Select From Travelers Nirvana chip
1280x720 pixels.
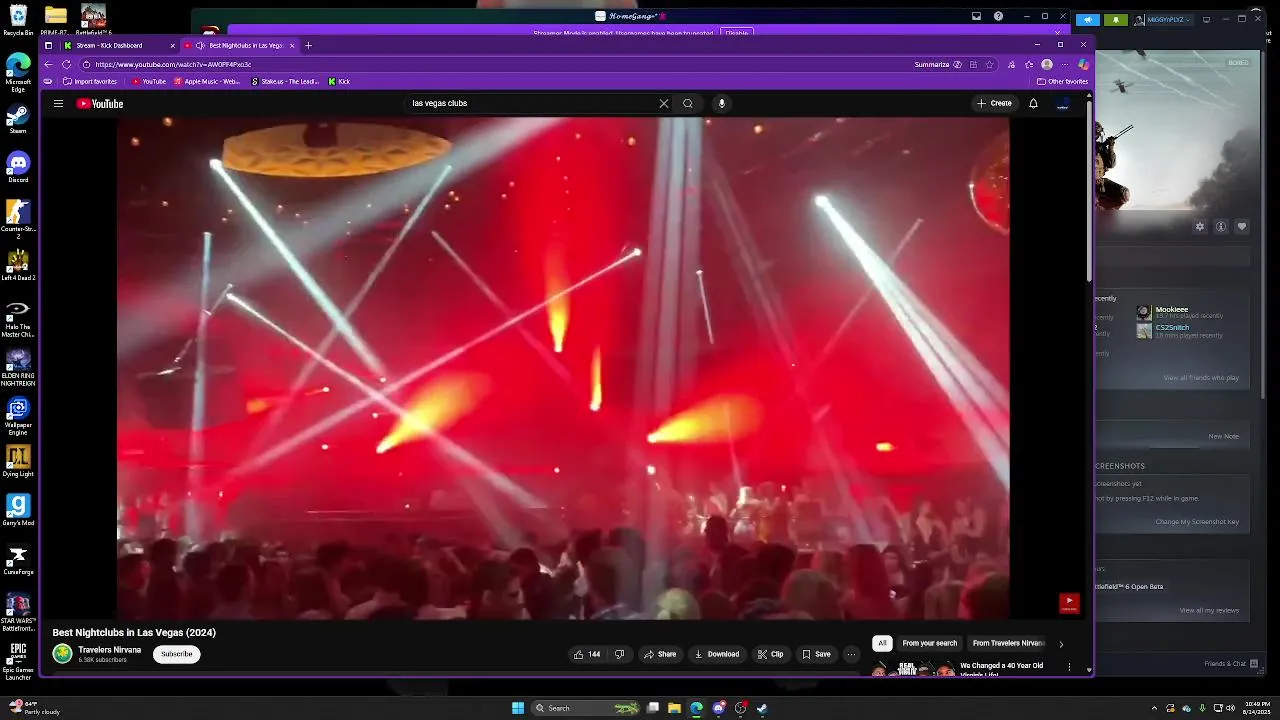click(1008, 643)
